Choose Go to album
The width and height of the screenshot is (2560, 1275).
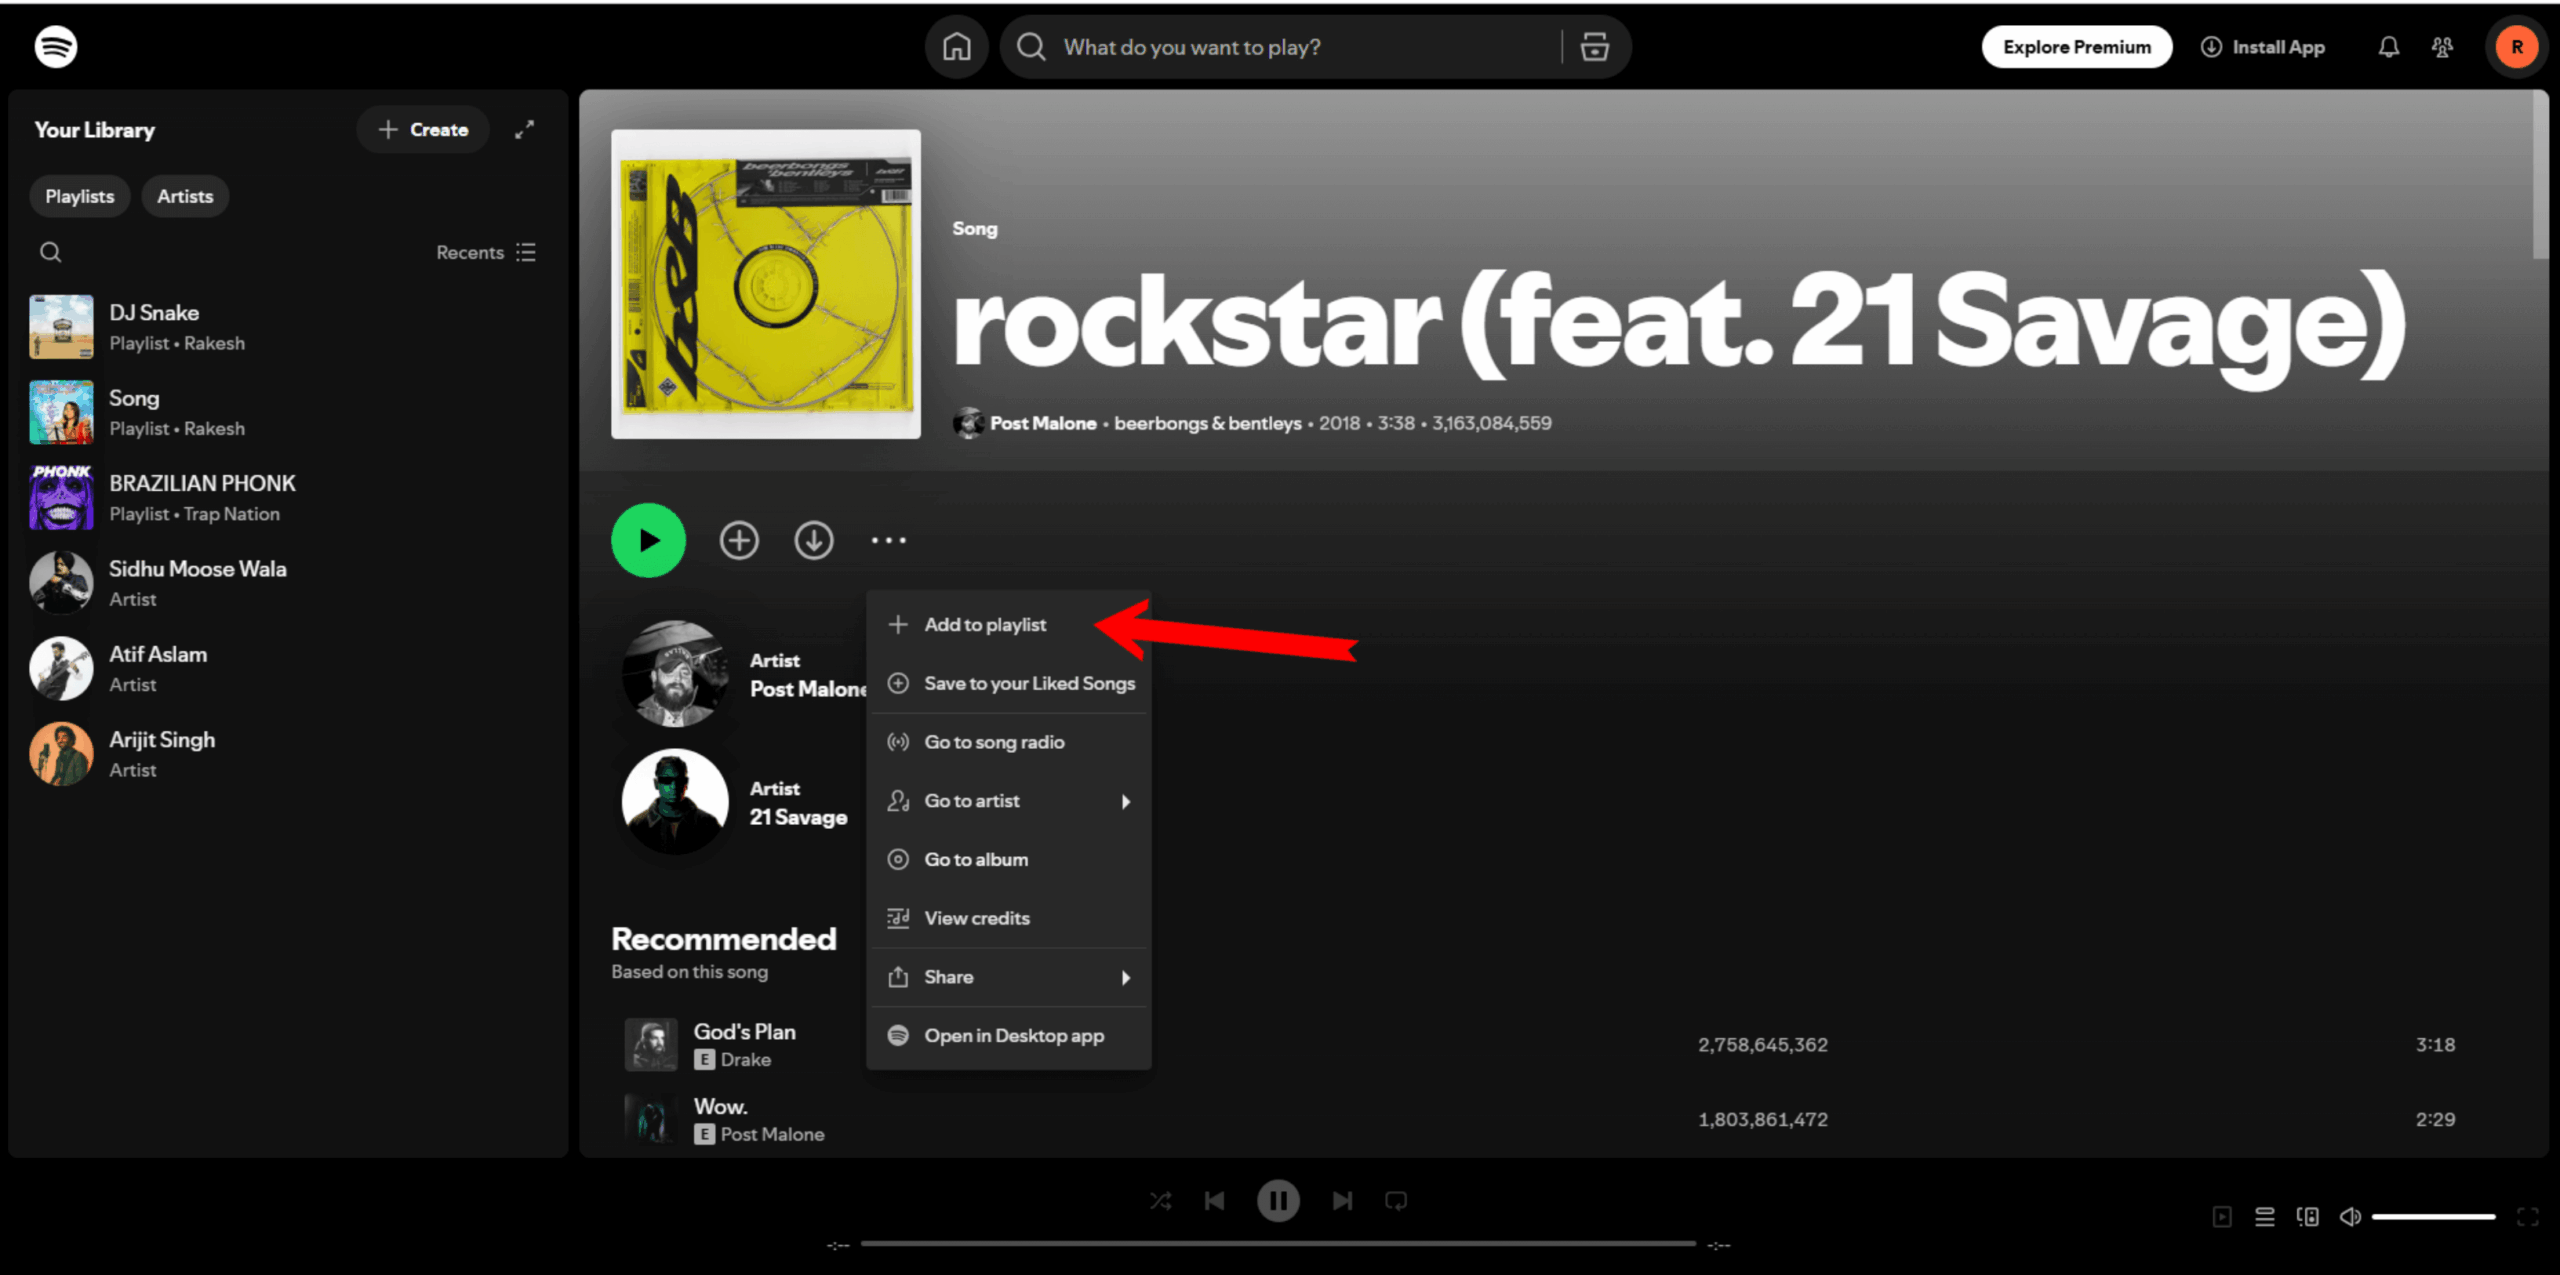point(1008,860)
